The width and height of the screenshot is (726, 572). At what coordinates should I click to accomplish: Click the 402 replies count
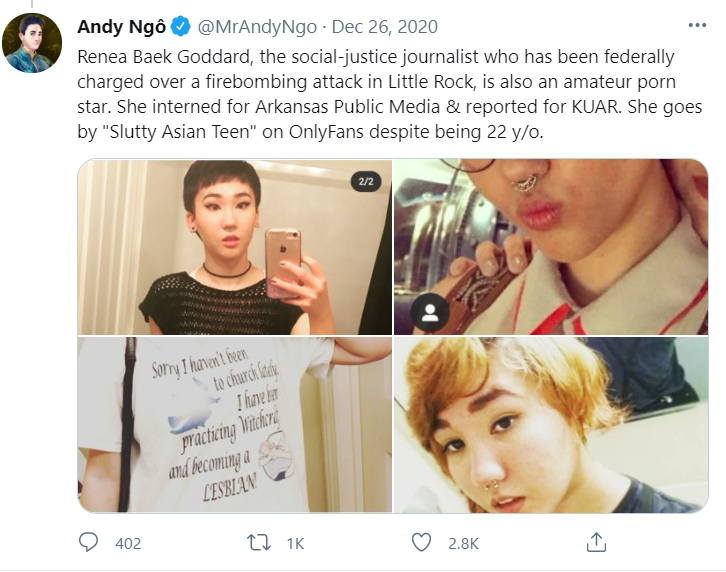[x=128, y=543]
